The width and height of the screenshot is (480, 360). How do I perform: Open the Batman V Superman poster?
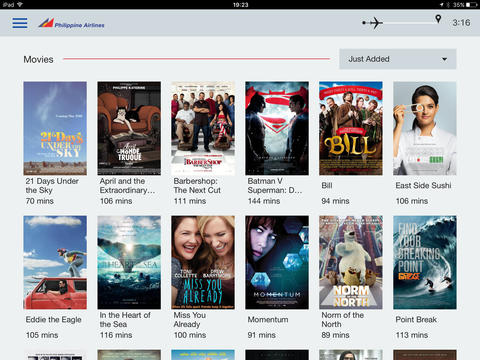277,128
